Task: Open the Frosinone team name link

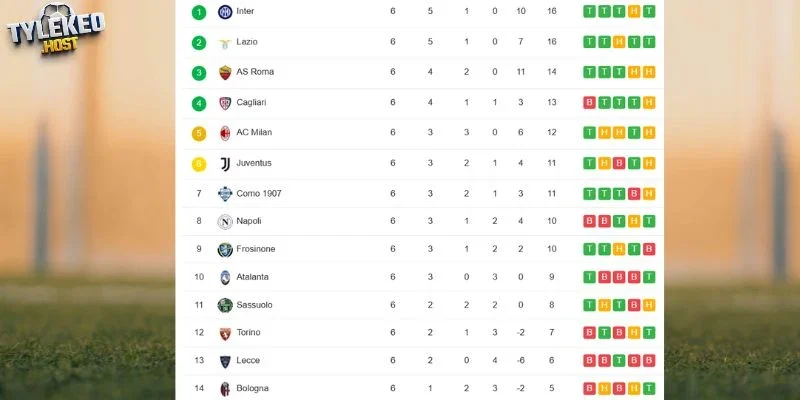Action: click(256, 249)
